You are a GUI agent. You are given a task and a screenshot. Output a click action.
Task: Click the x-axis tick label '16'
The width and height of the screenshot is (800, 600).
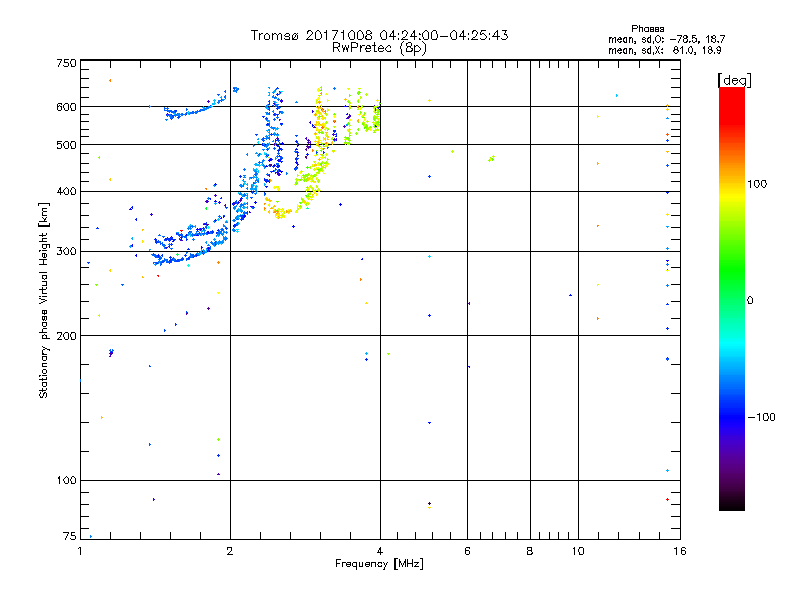(680, 551)
